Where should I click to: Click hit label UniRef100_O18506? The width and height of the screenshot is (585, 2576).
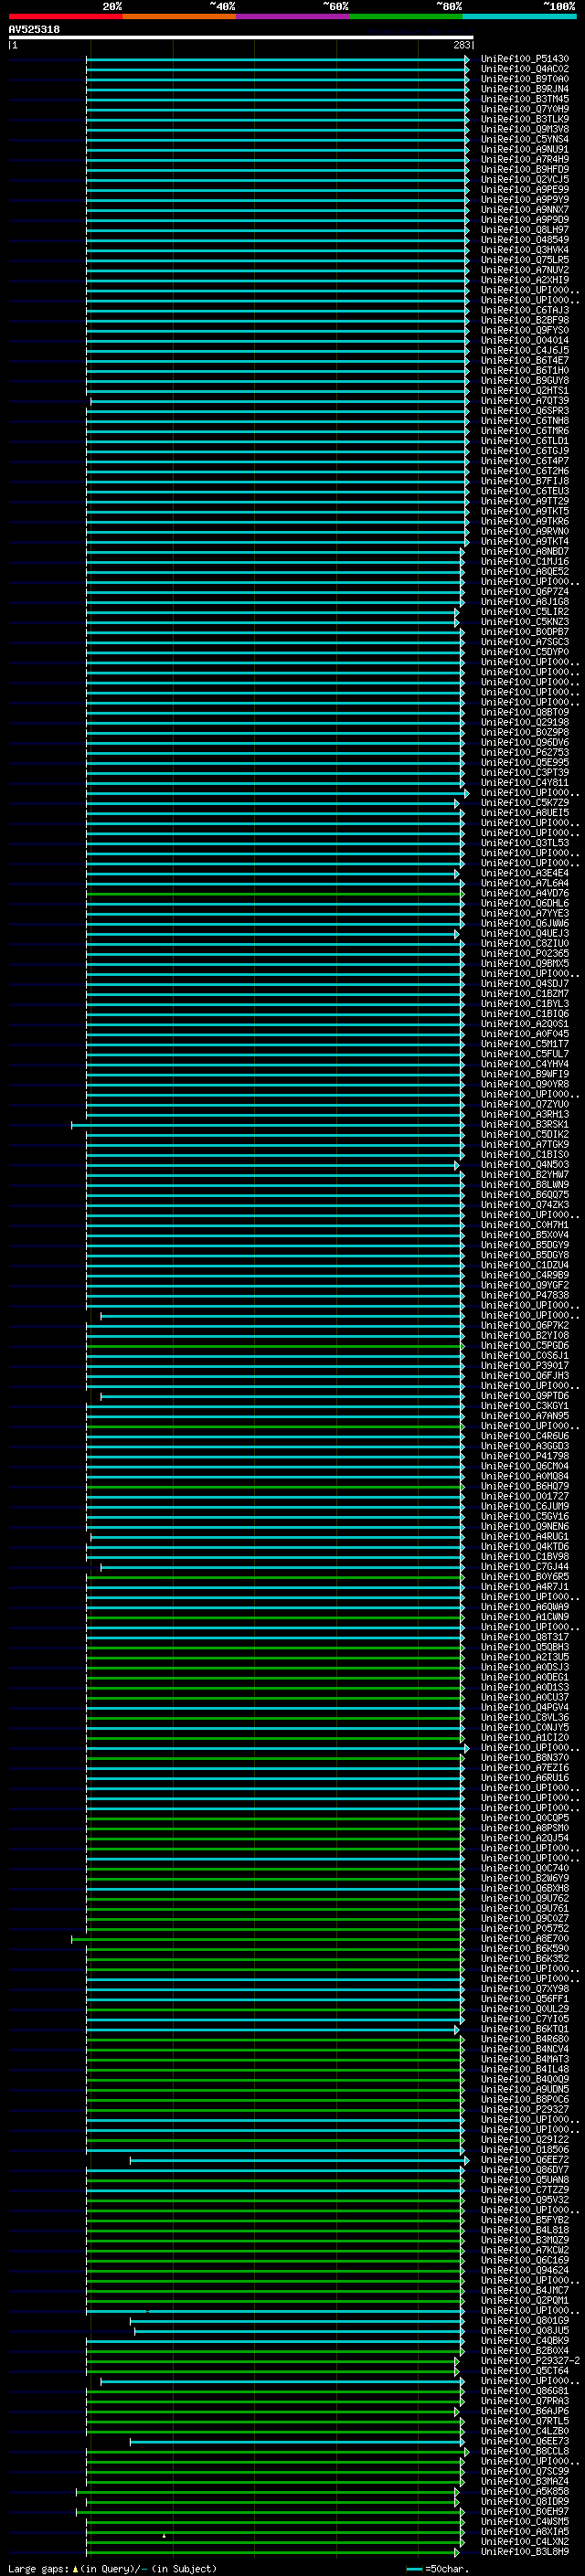(x=524, y=2149)
